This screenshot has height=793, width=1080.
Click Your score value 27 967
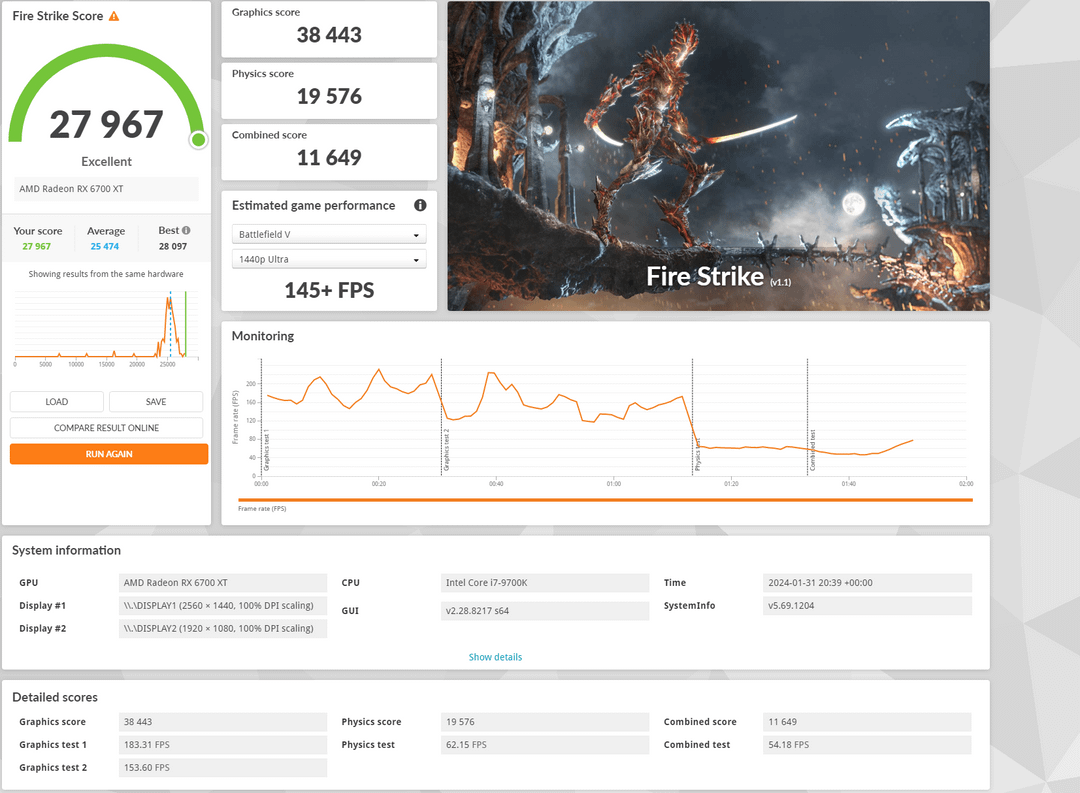pyautogui.click(x=37, y=246)
